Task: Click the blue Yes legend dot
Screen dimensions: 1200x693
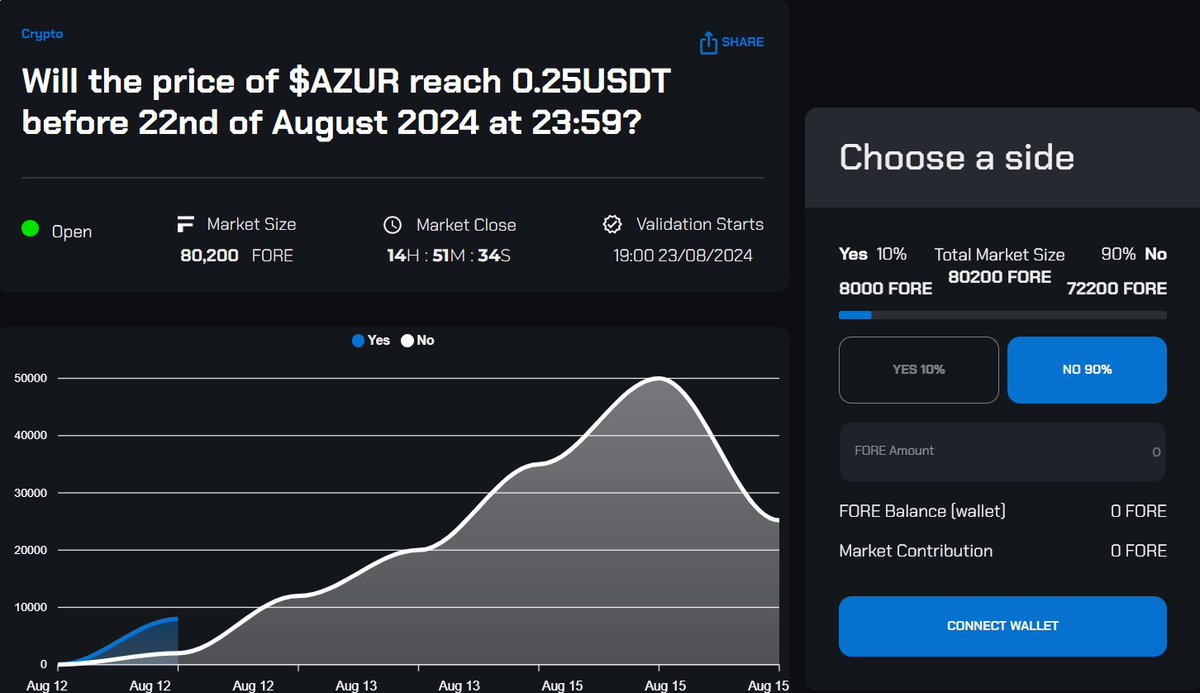Action: tap(359, 340)
